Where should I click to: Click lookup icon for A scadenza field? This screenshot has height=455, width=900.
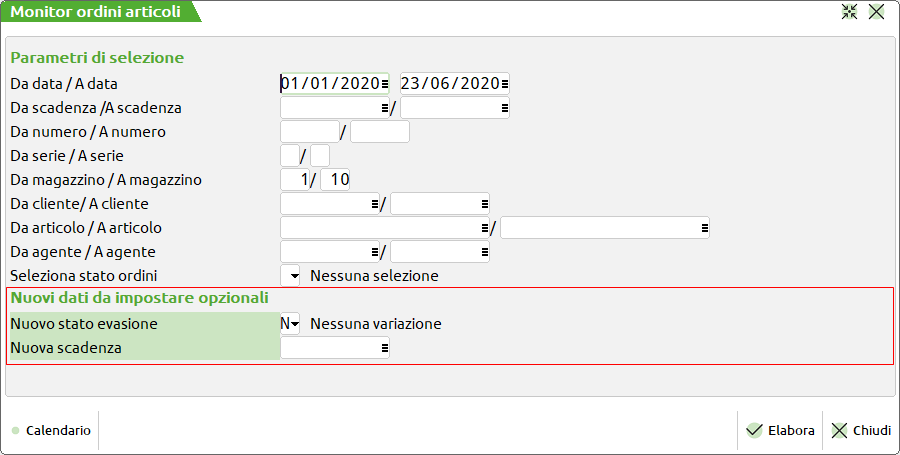coord(505,107)
